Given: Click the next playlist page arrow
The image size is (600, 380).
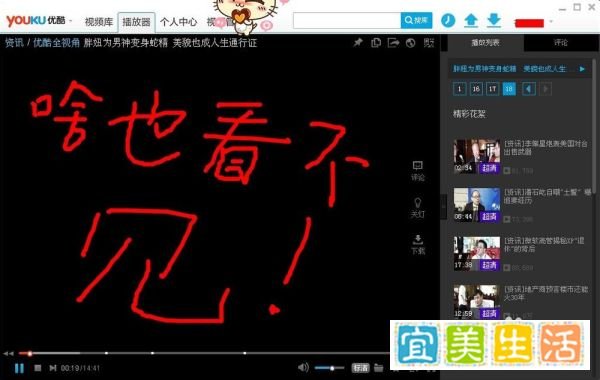Looking at the screenshot, I should (546, 89).
